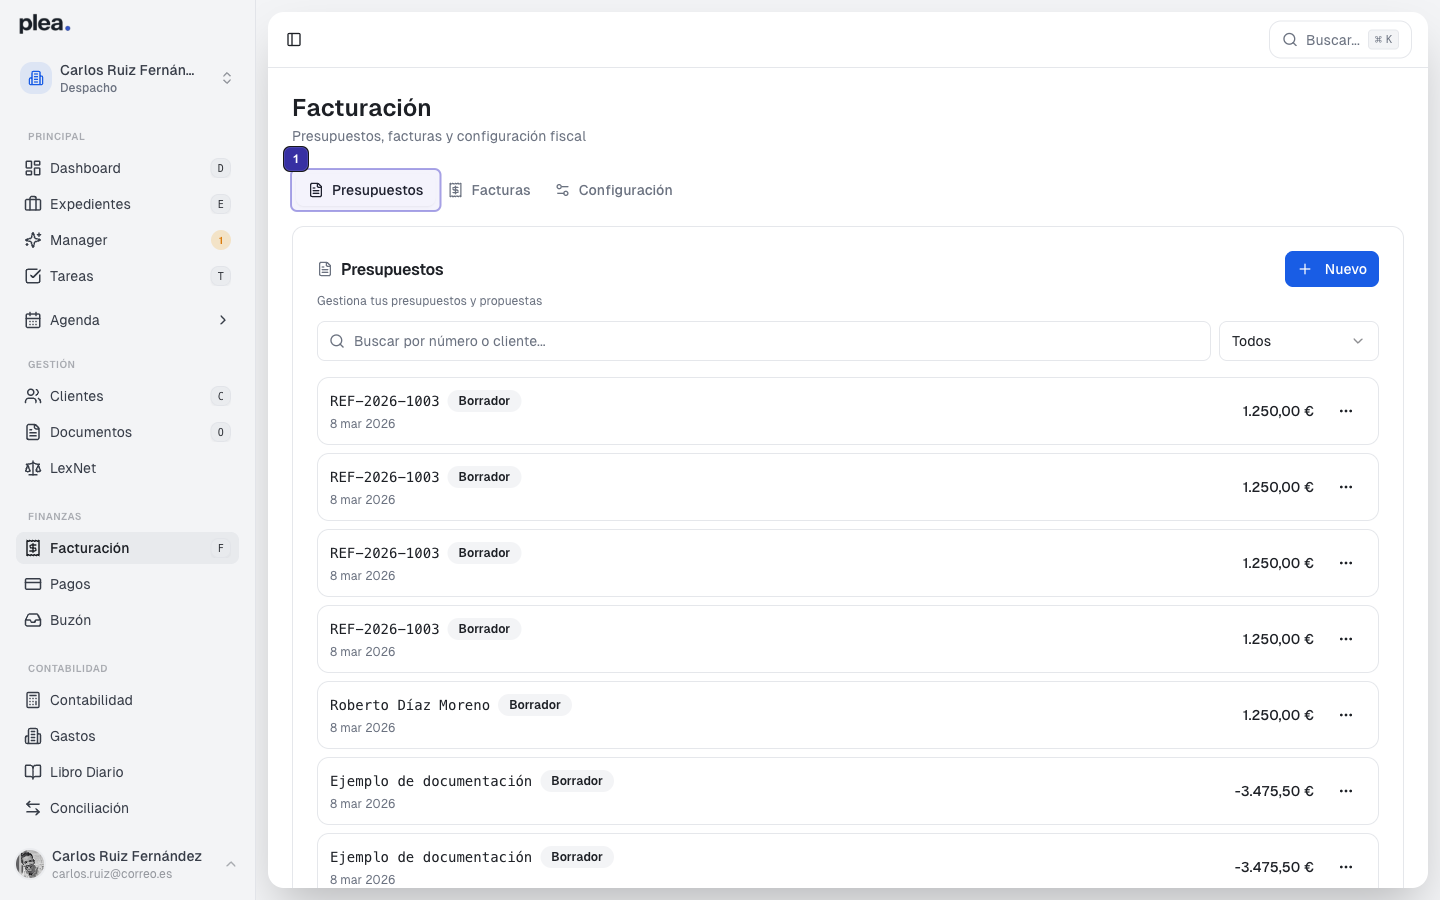Open Libro Diario
Screen dimensions: 1440x900
pos(127,772)
